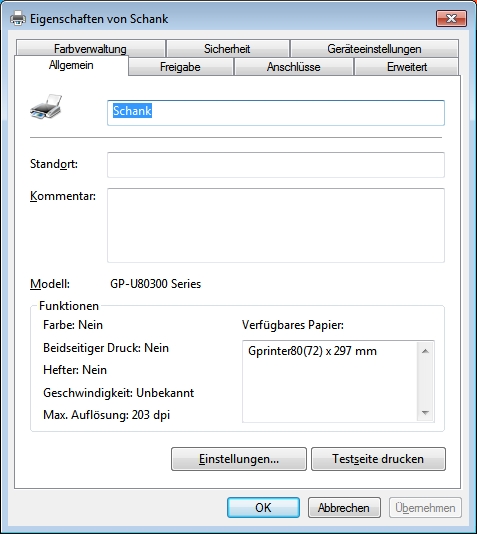Switch to the Anschlüsse tab

point(293,66)
